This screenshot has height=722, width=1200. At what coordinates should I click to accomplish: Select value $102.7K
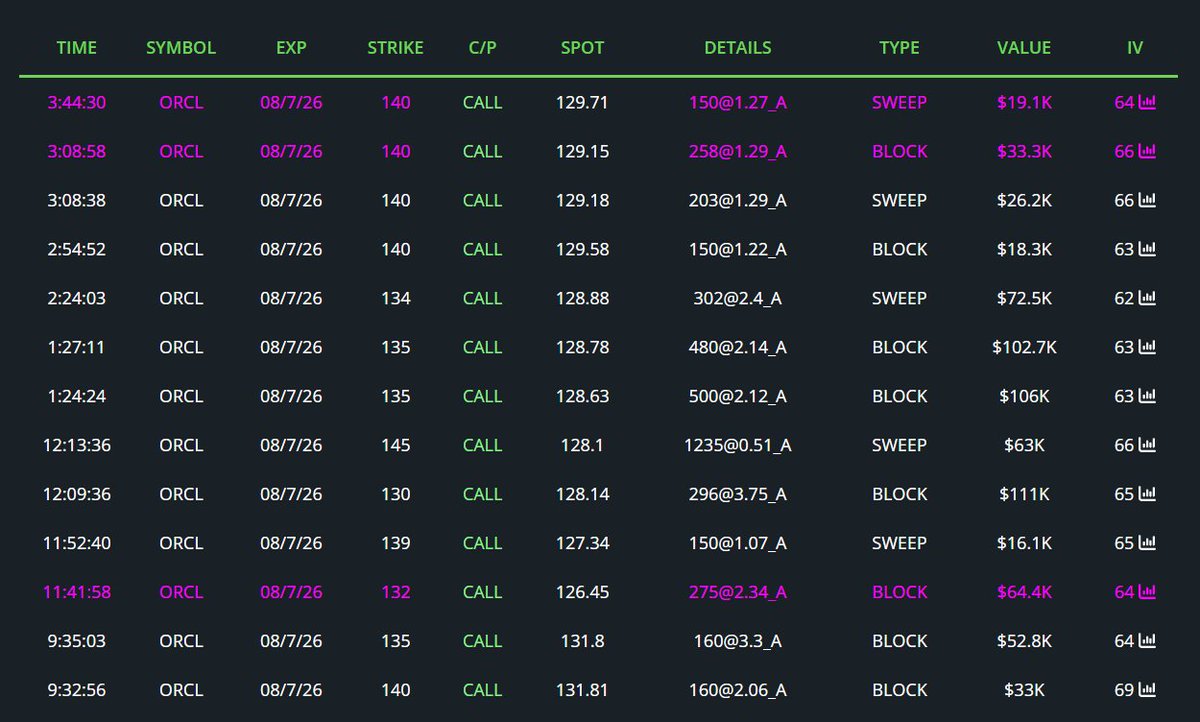tap(1024, 347)
